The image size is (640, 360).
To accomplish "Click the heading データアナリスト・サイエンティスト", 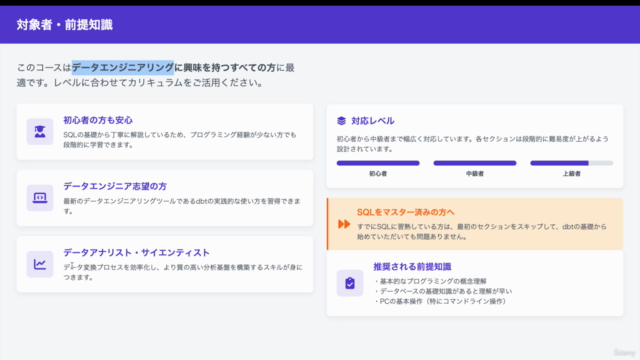I will point(136,253).
